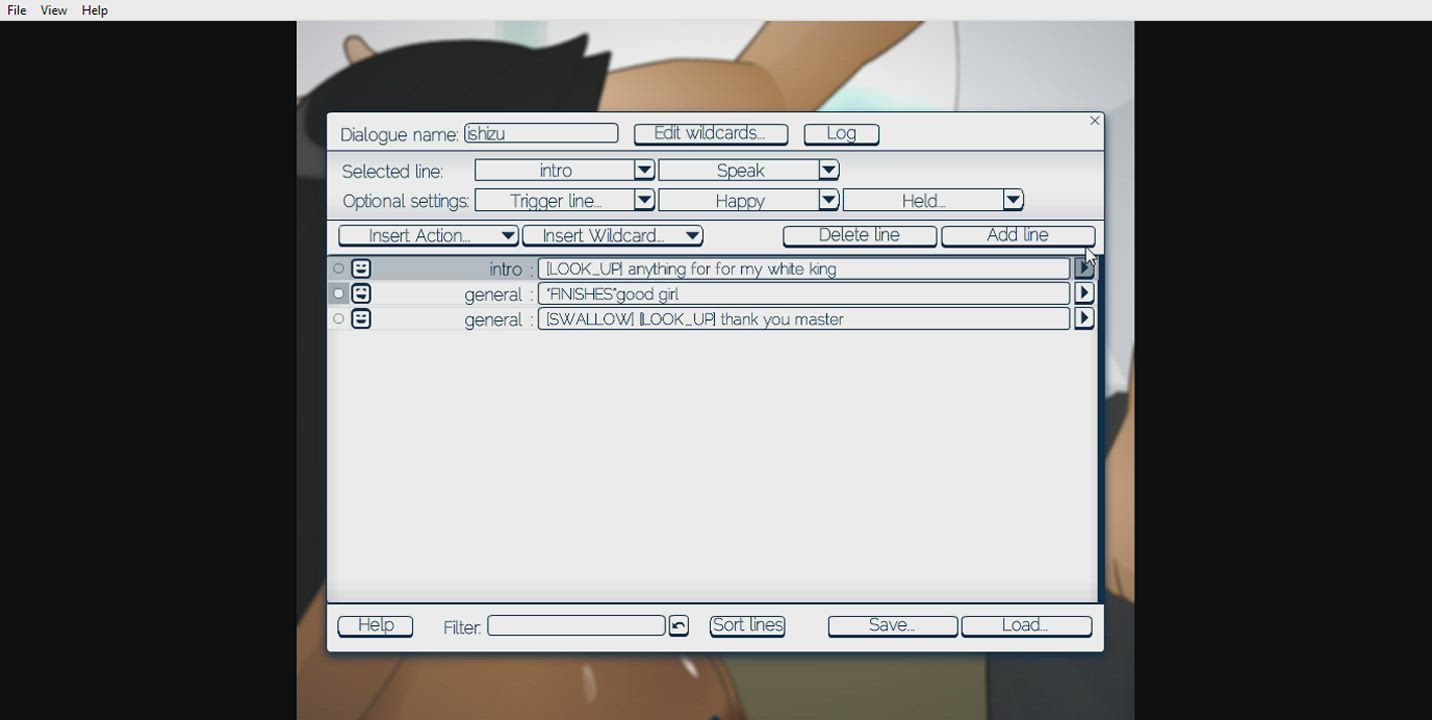Image resolution: width=1432 pixels, height=720 pixels.
Task: Expand the Insert Wildcard... dropdown
Action: pos(612,236)
